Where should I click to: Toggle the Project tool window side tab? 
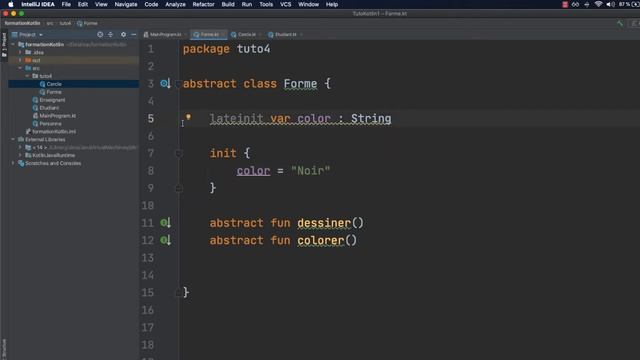coord(4,44)
